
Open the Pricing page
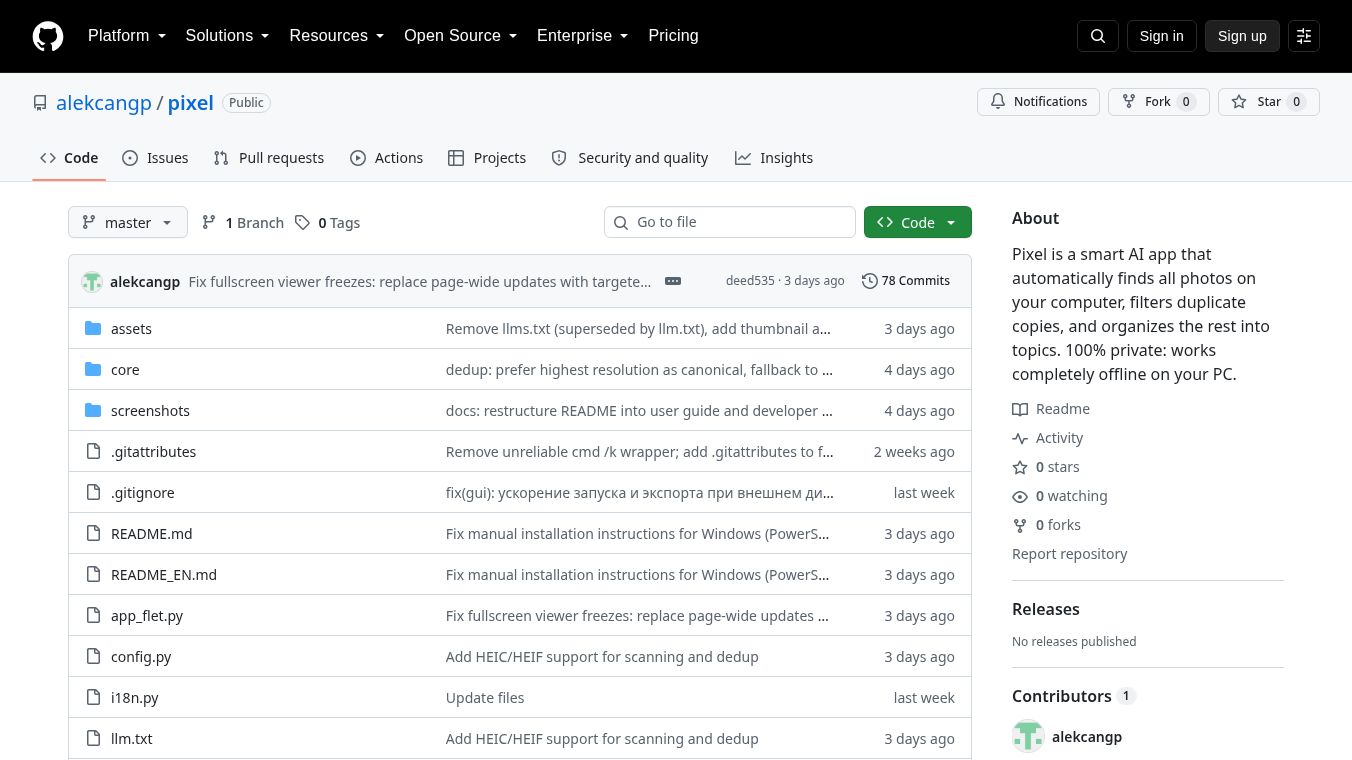673,36
